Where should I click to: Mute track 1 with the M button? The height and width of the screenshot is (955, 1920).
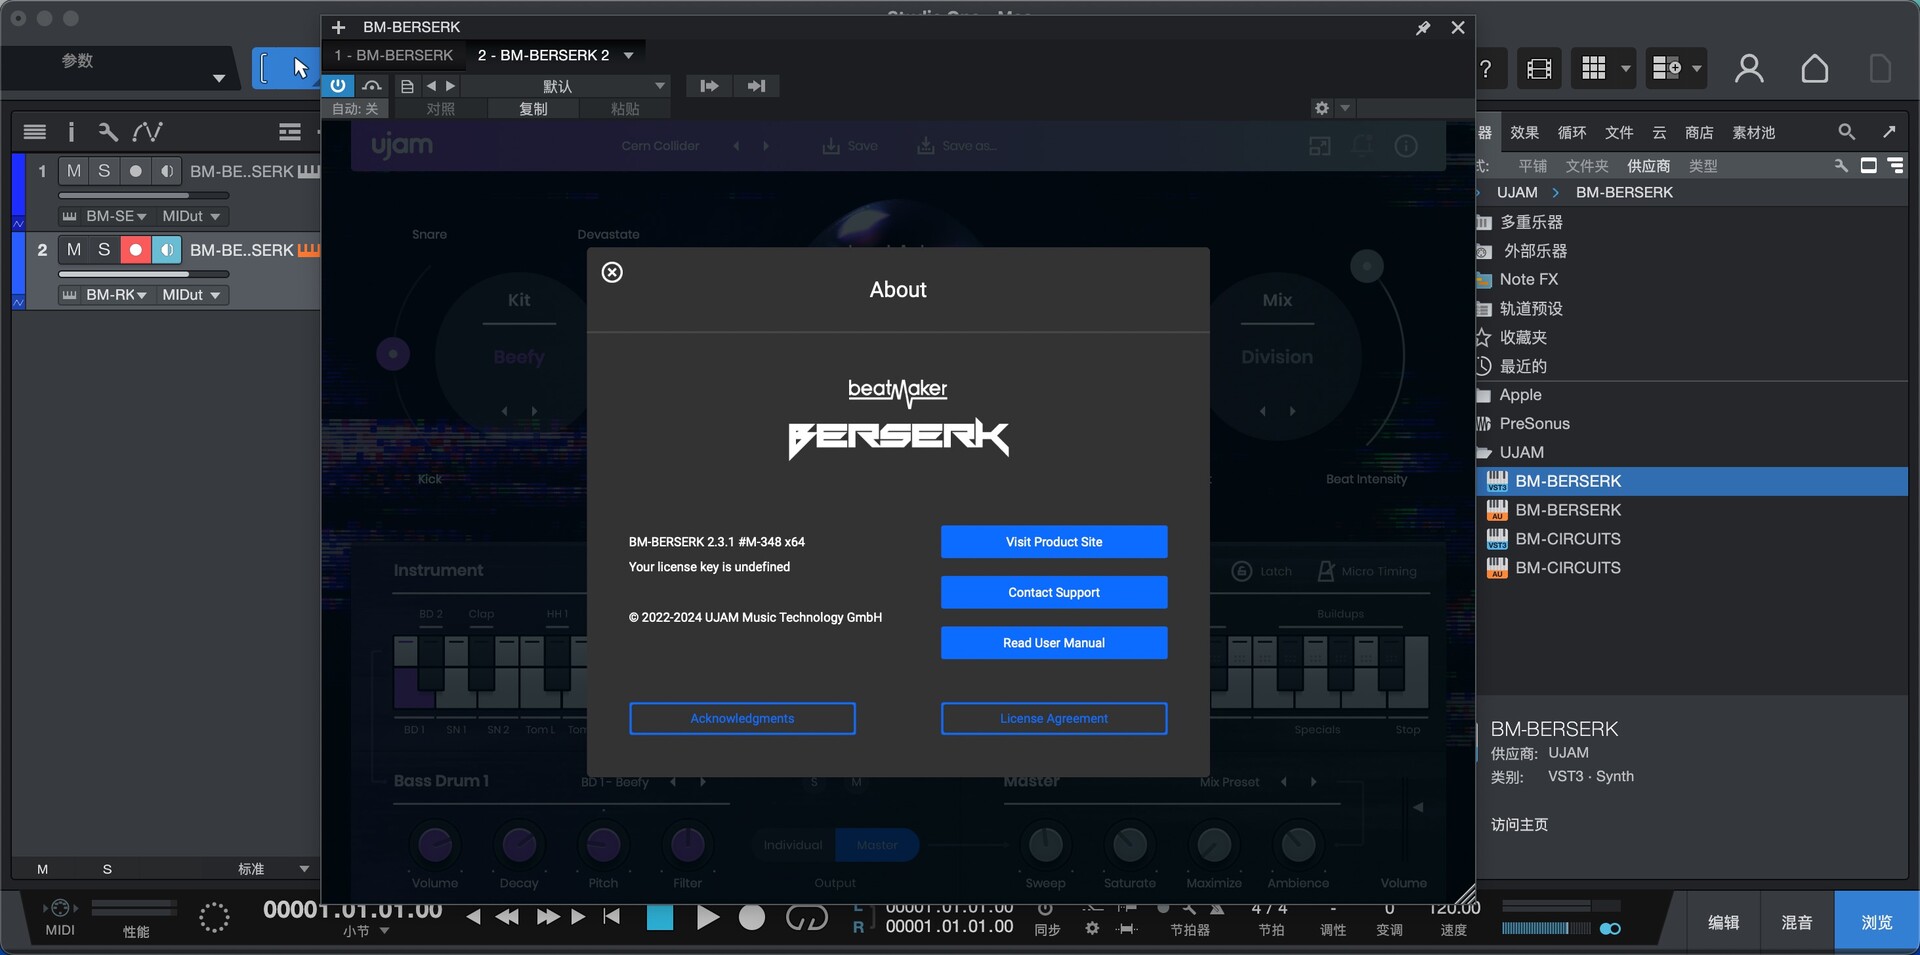click(74, 171)
